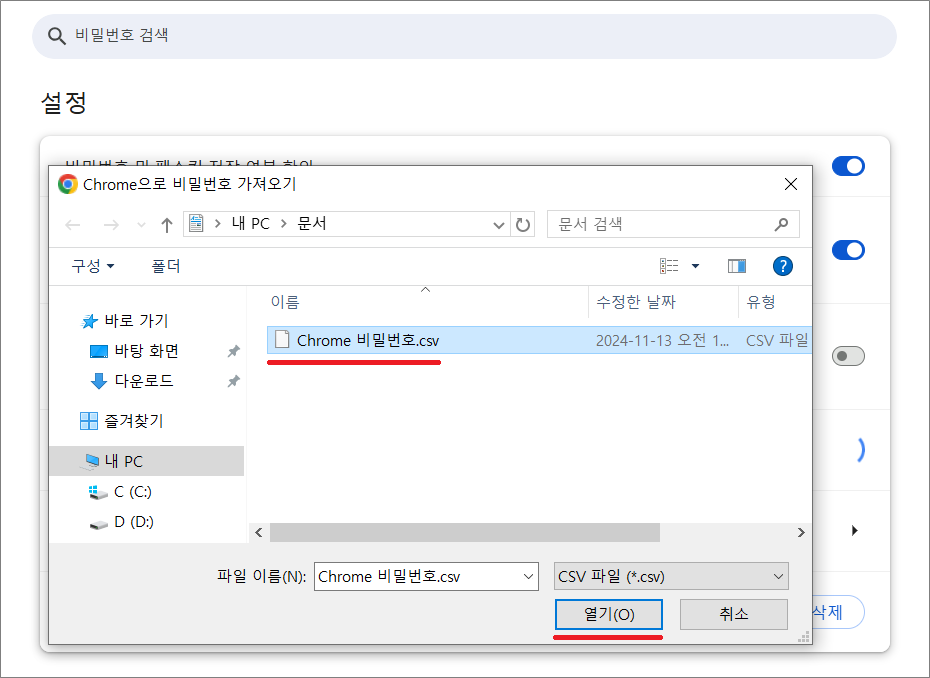Open the help question mark icon
Image resolution: width=930 pixels, height=678 pixels.
point(783,266)
